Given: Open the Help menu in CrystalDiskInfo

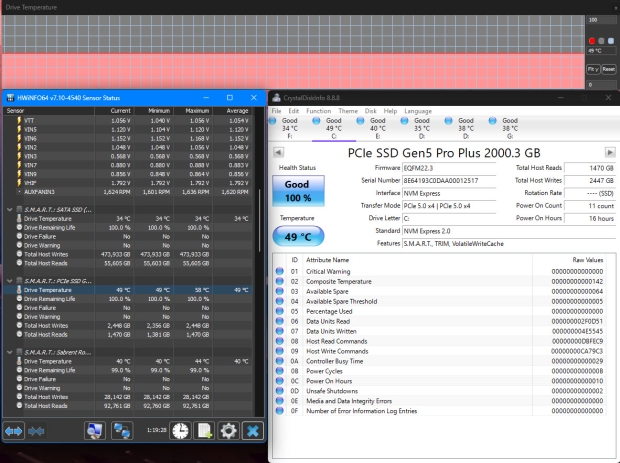Looking at the screenshot, I should 390,111.
